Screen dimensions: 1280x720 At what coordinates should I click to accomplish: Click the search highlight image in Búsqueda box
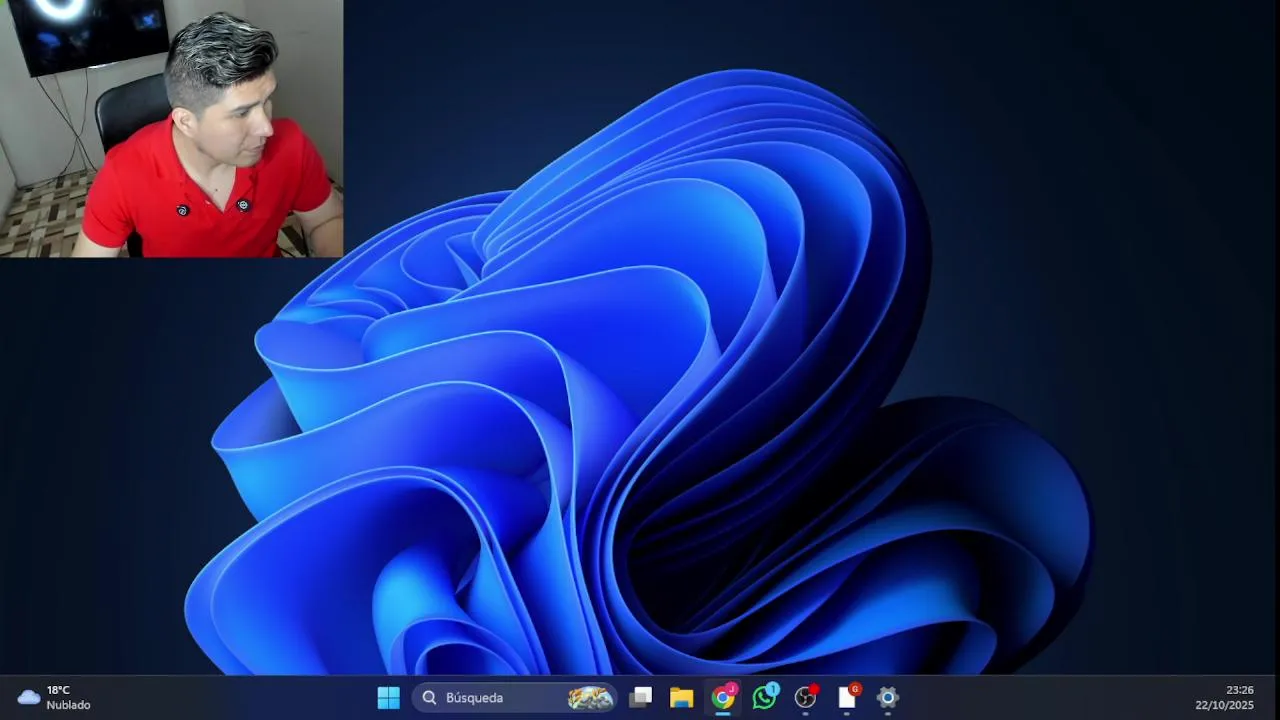click(590, 697)
